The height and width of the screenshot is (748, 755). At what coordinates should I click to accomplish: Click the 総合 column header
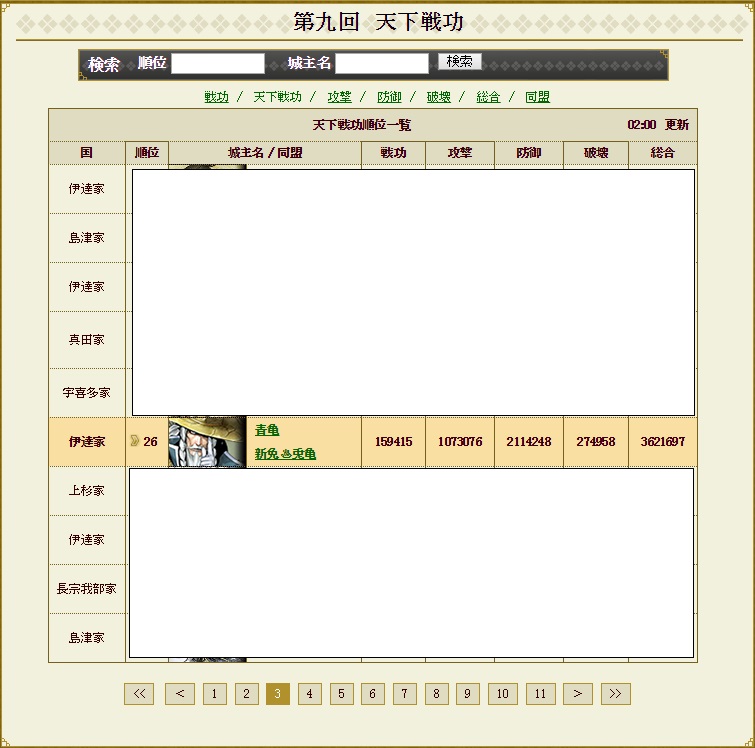click(663, 153)
